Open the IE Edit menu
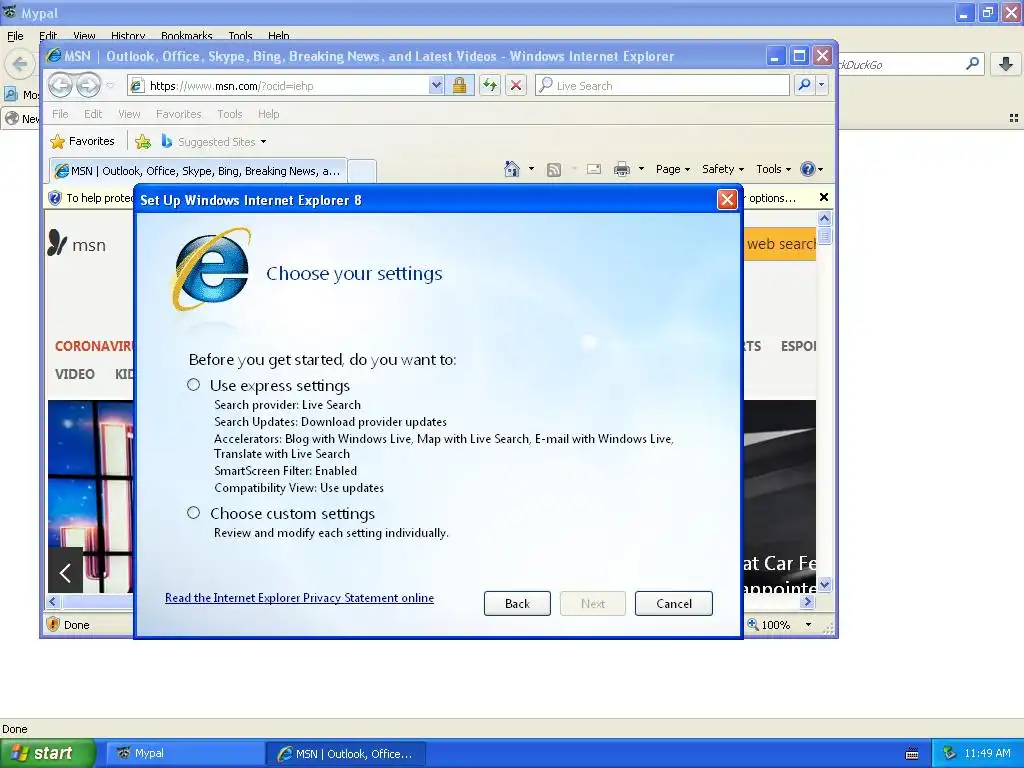1024x768 pixels. [93, 114]
